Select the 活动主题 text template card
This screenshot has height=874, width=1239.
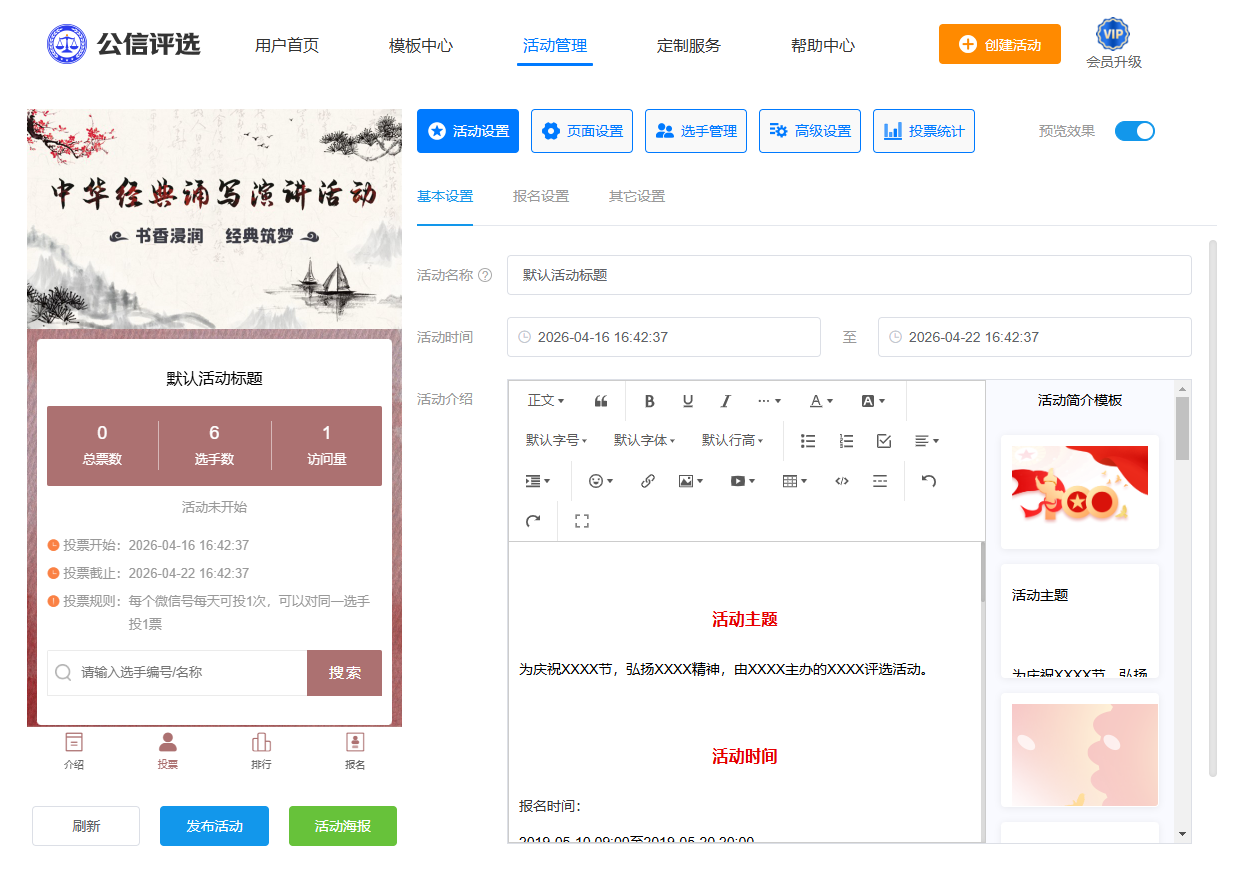pyautogui.click(x=1080, y=621)
